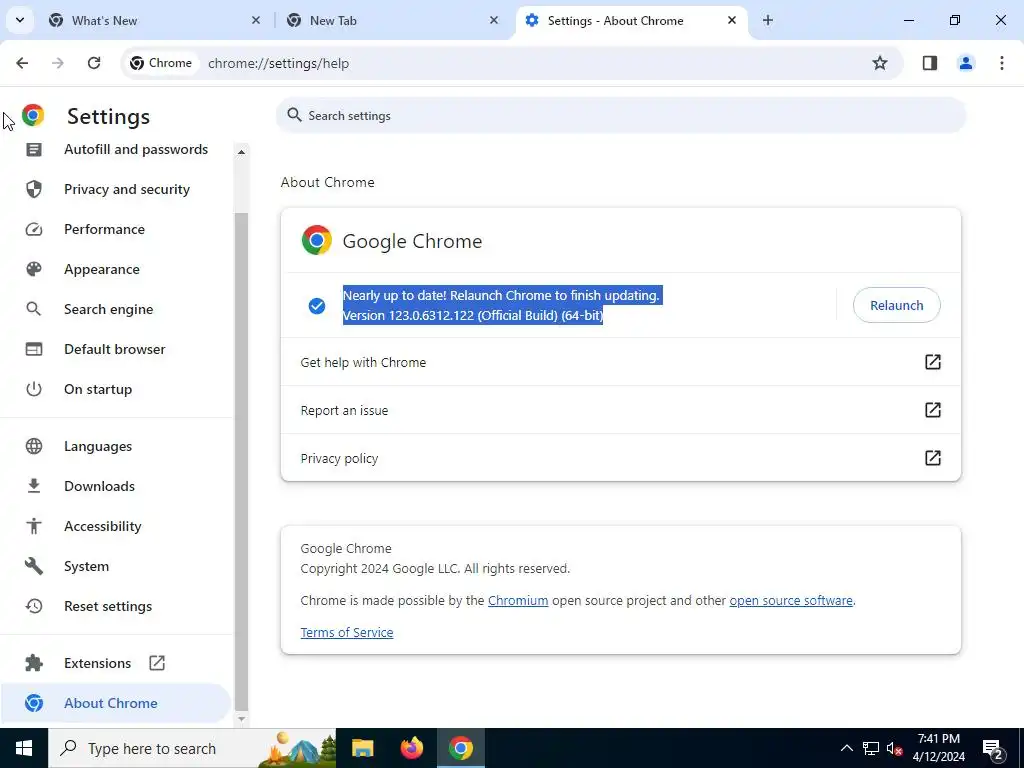Select About Chrome in the sidebar
Screen dimensions: 1024x768
click(116, 703)
